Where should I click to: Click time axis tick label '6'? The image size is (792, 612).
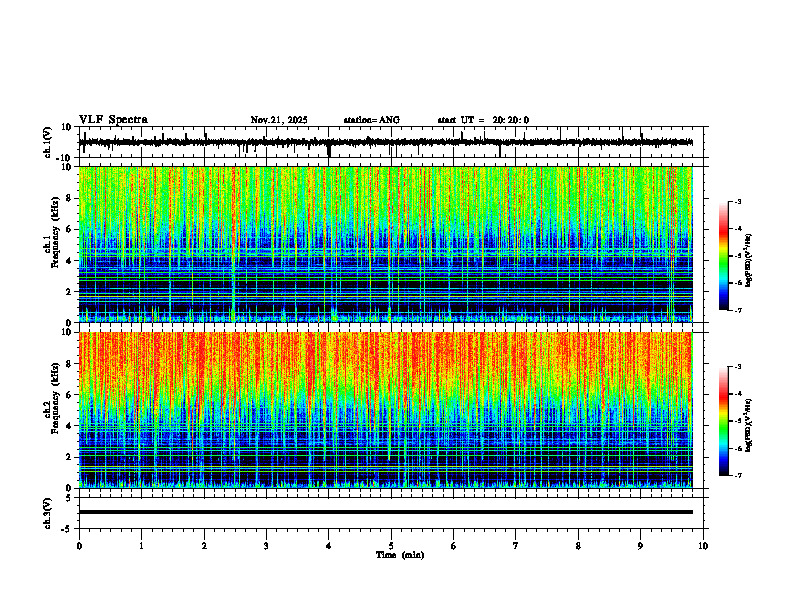pos(454,546)
